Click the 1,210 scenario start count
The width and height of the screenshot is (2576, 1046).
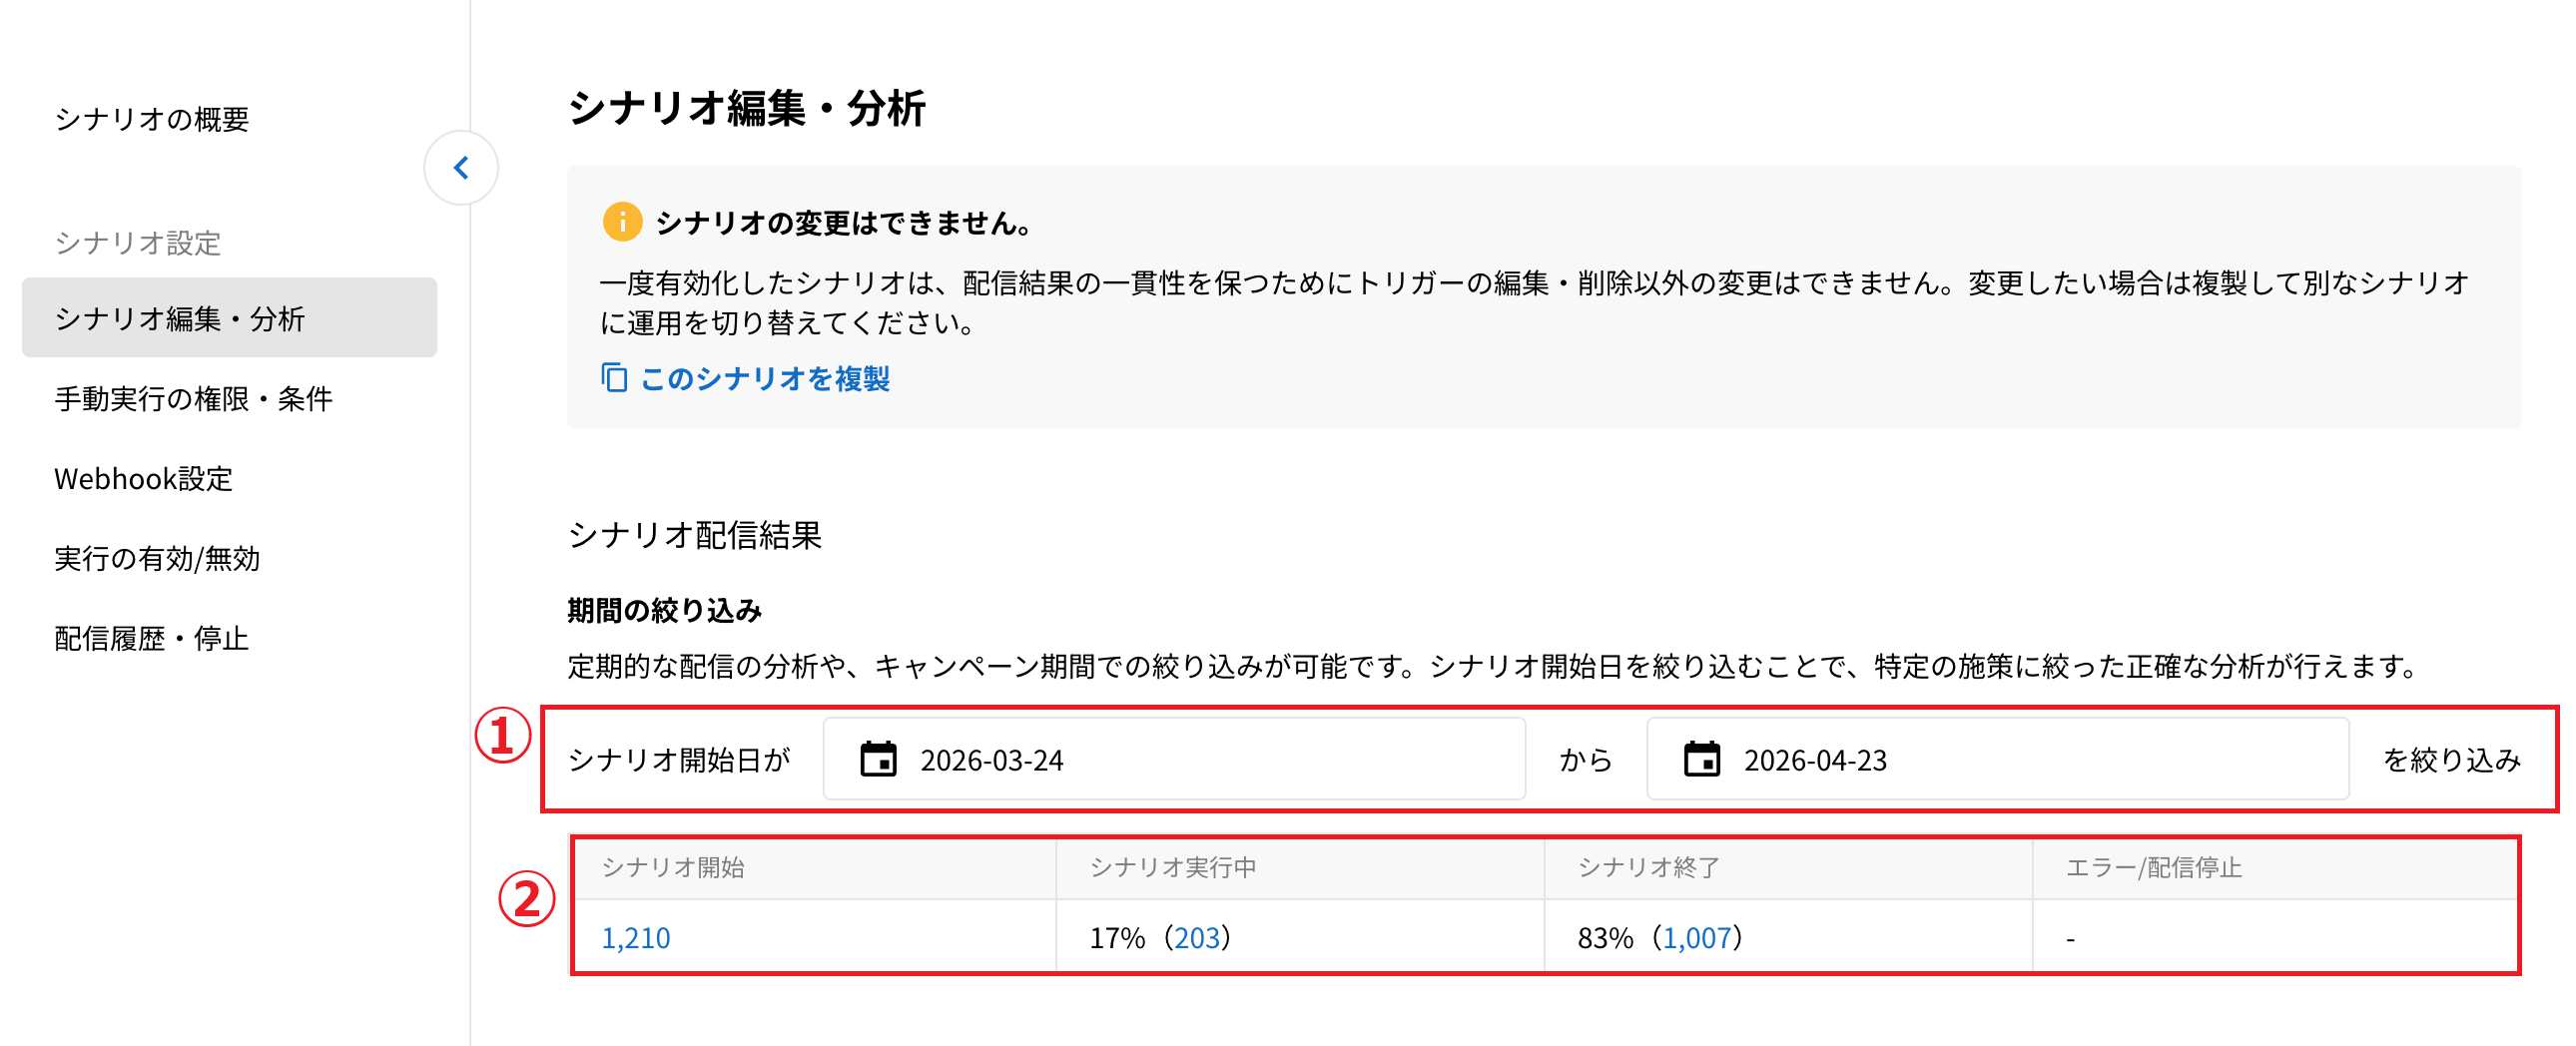pyautogui.click(x=636, y=937)
